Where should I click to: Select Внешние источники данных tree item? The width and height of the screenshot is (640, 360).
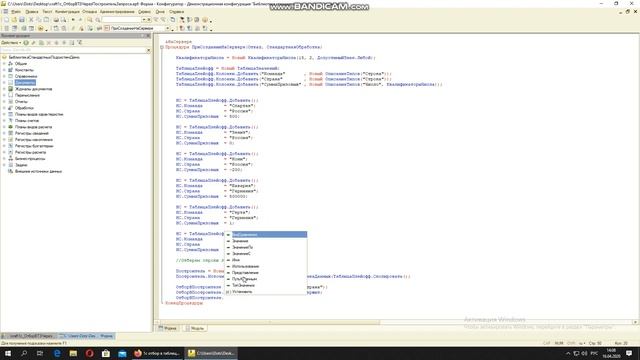click(x=38, y=171)
